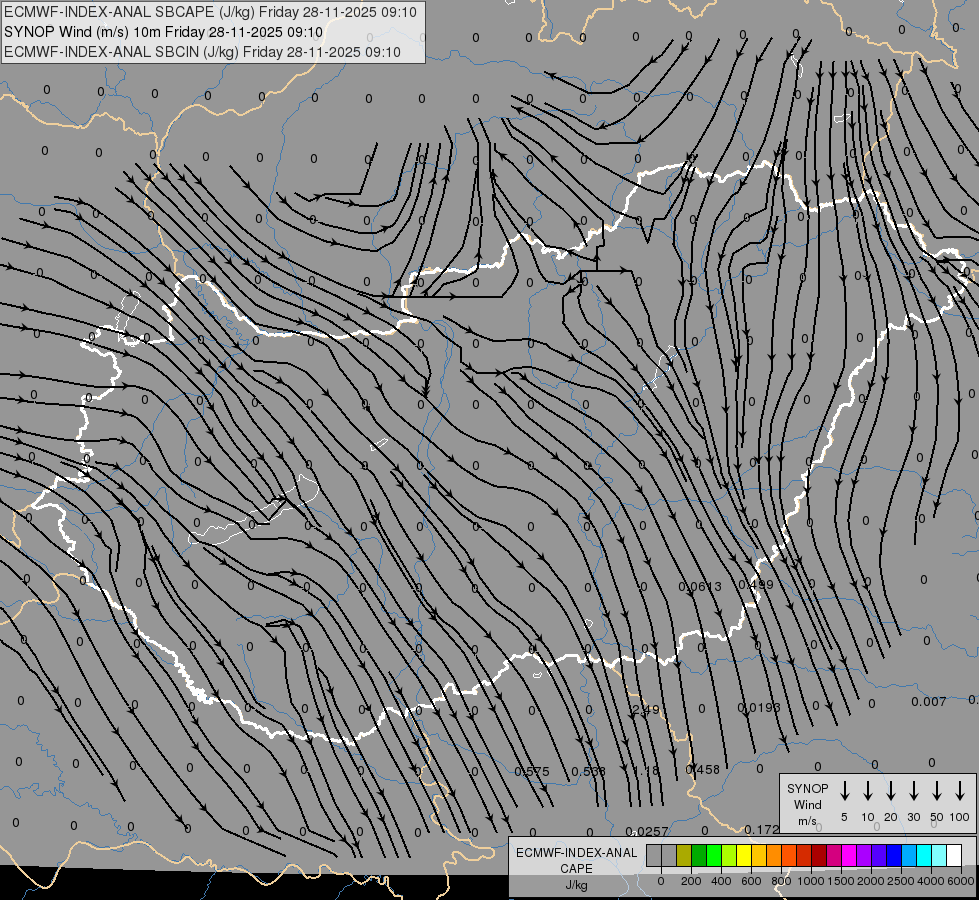
Task: Pick the pure blue CAPE legend swatch
Action: [893, 855]
